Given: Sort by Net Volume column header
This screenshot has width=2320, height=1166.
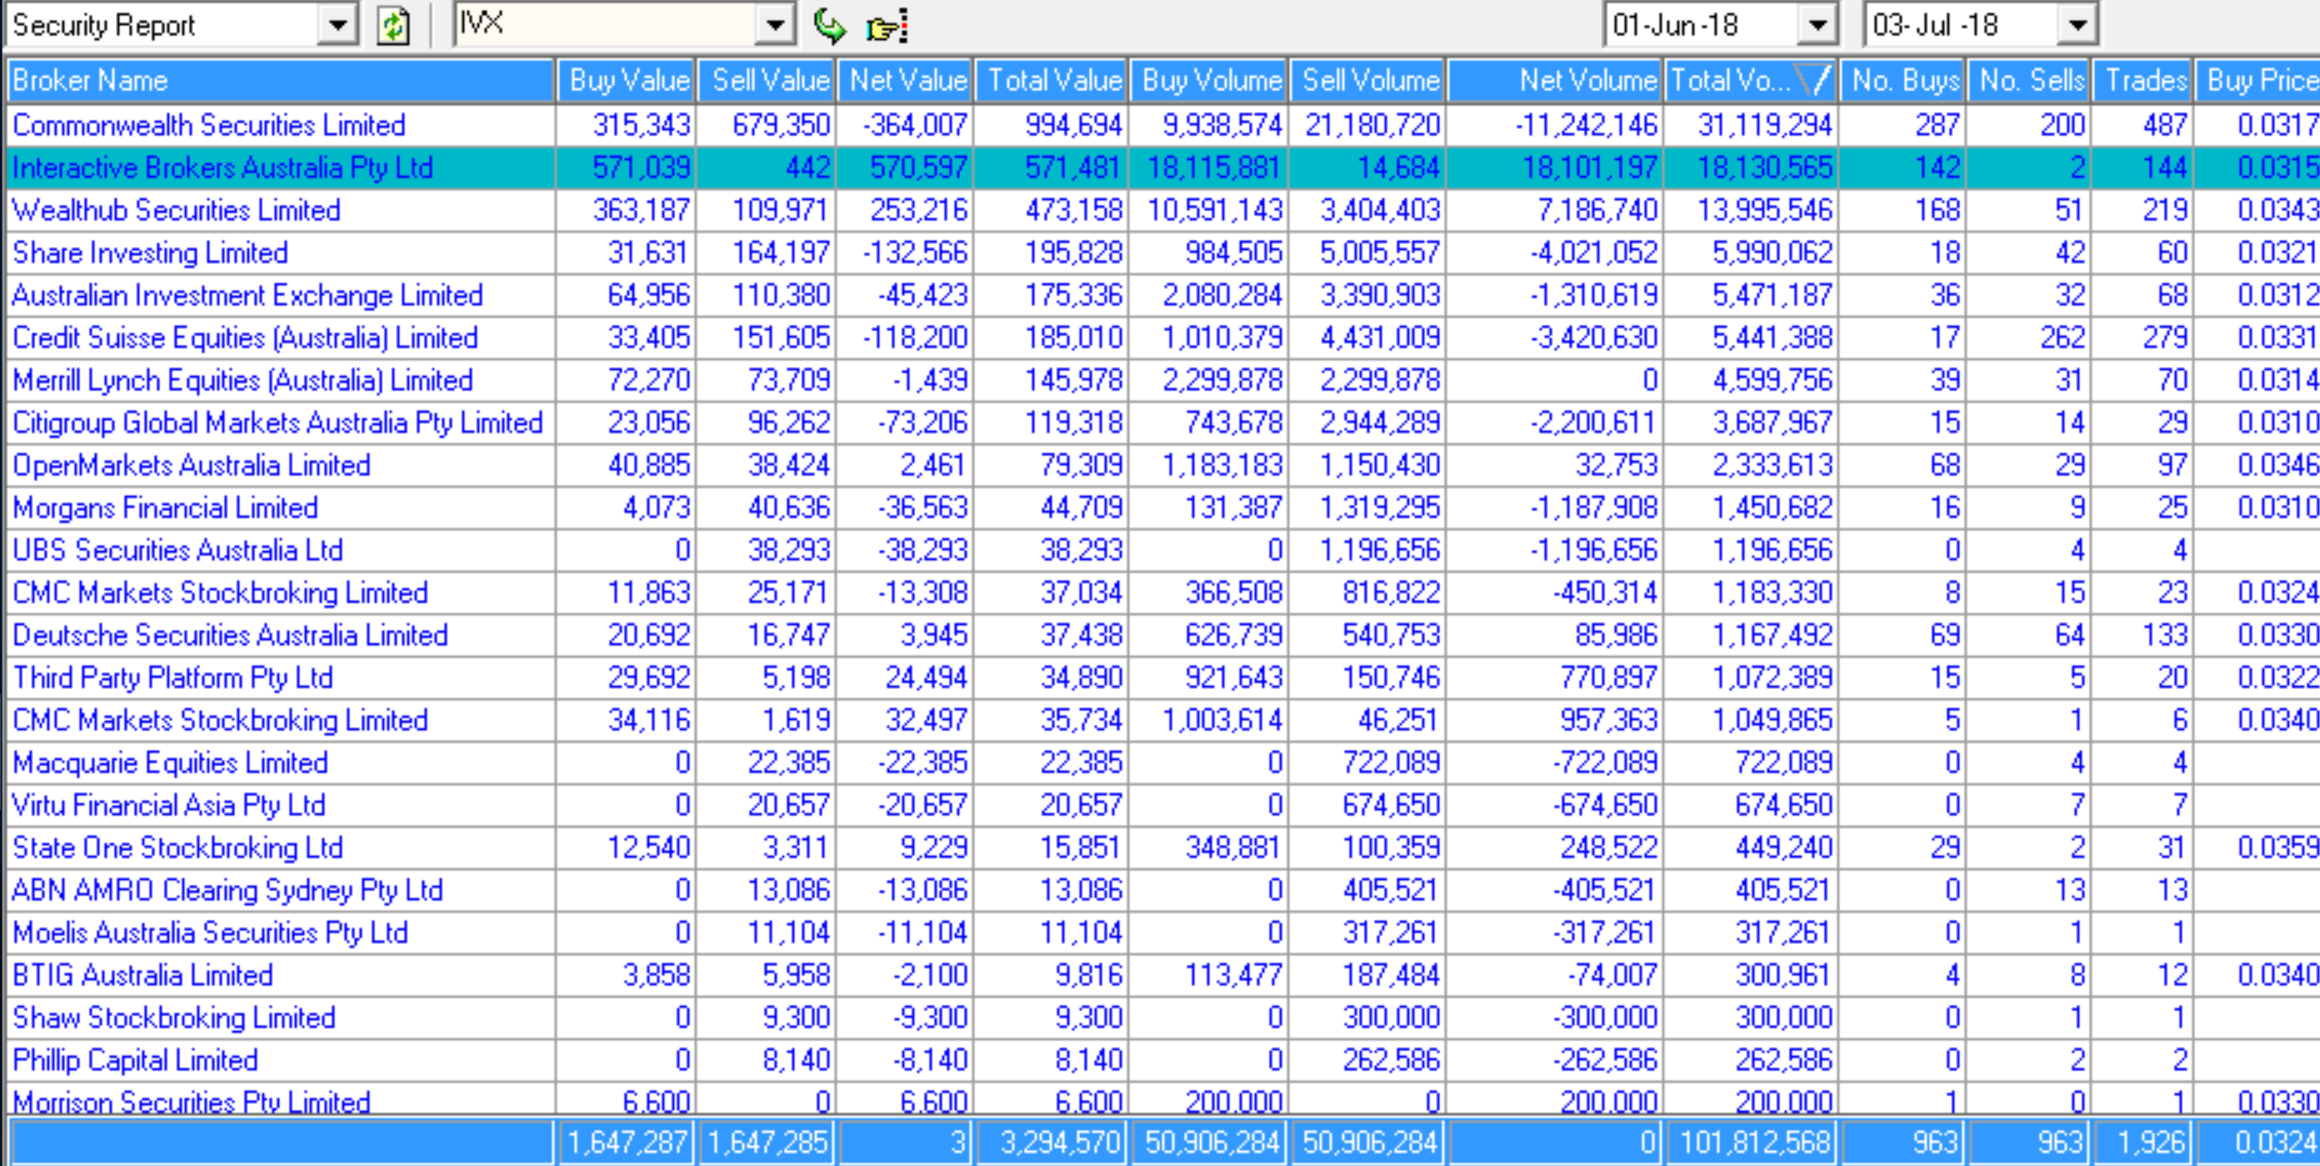Looking at the screenshot, I should 1555,81.
